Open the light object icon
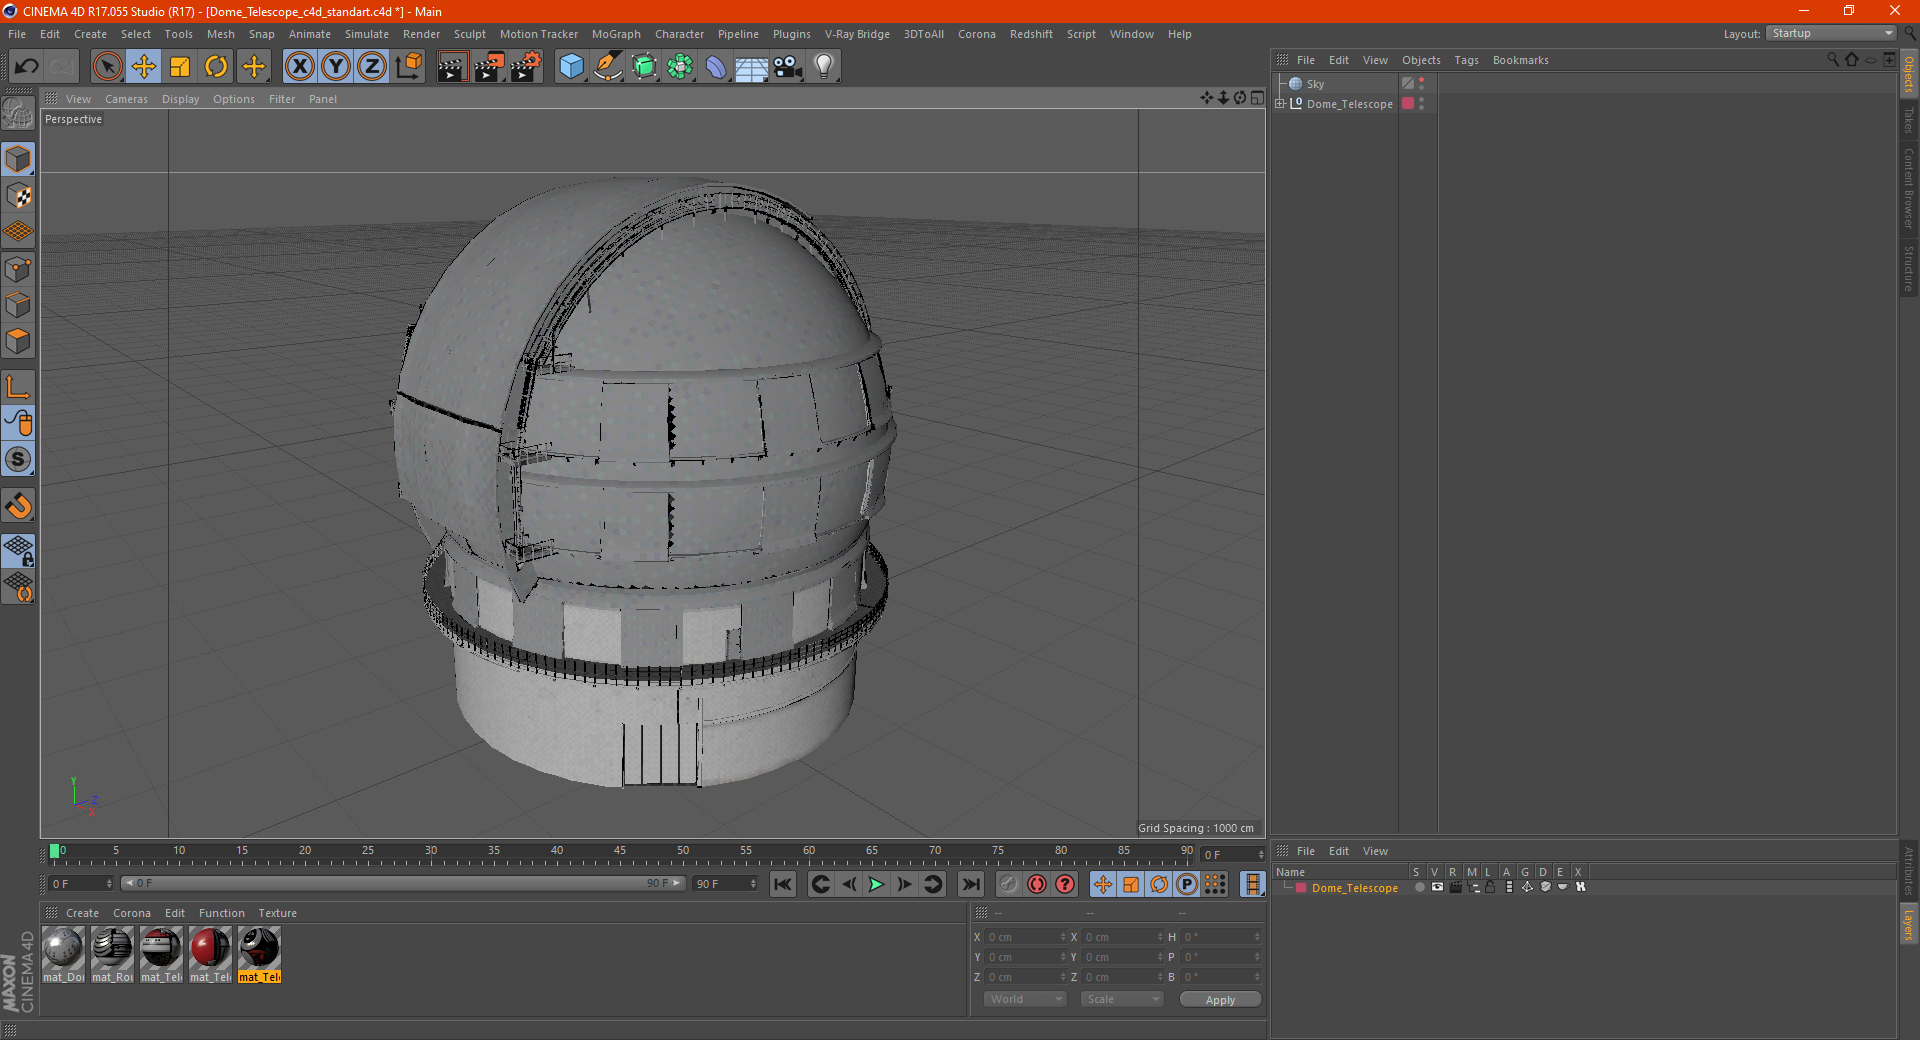The width and height of the screenshot is (1920, 1040). click(823, 67)
